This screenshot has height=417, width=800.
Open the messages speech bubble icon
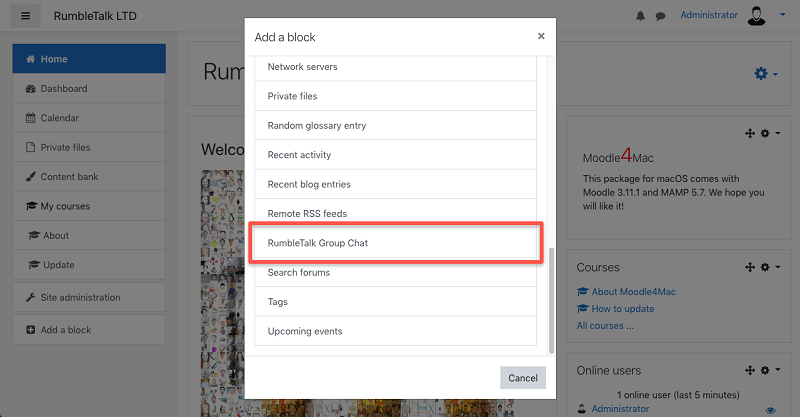pos(660,16)
